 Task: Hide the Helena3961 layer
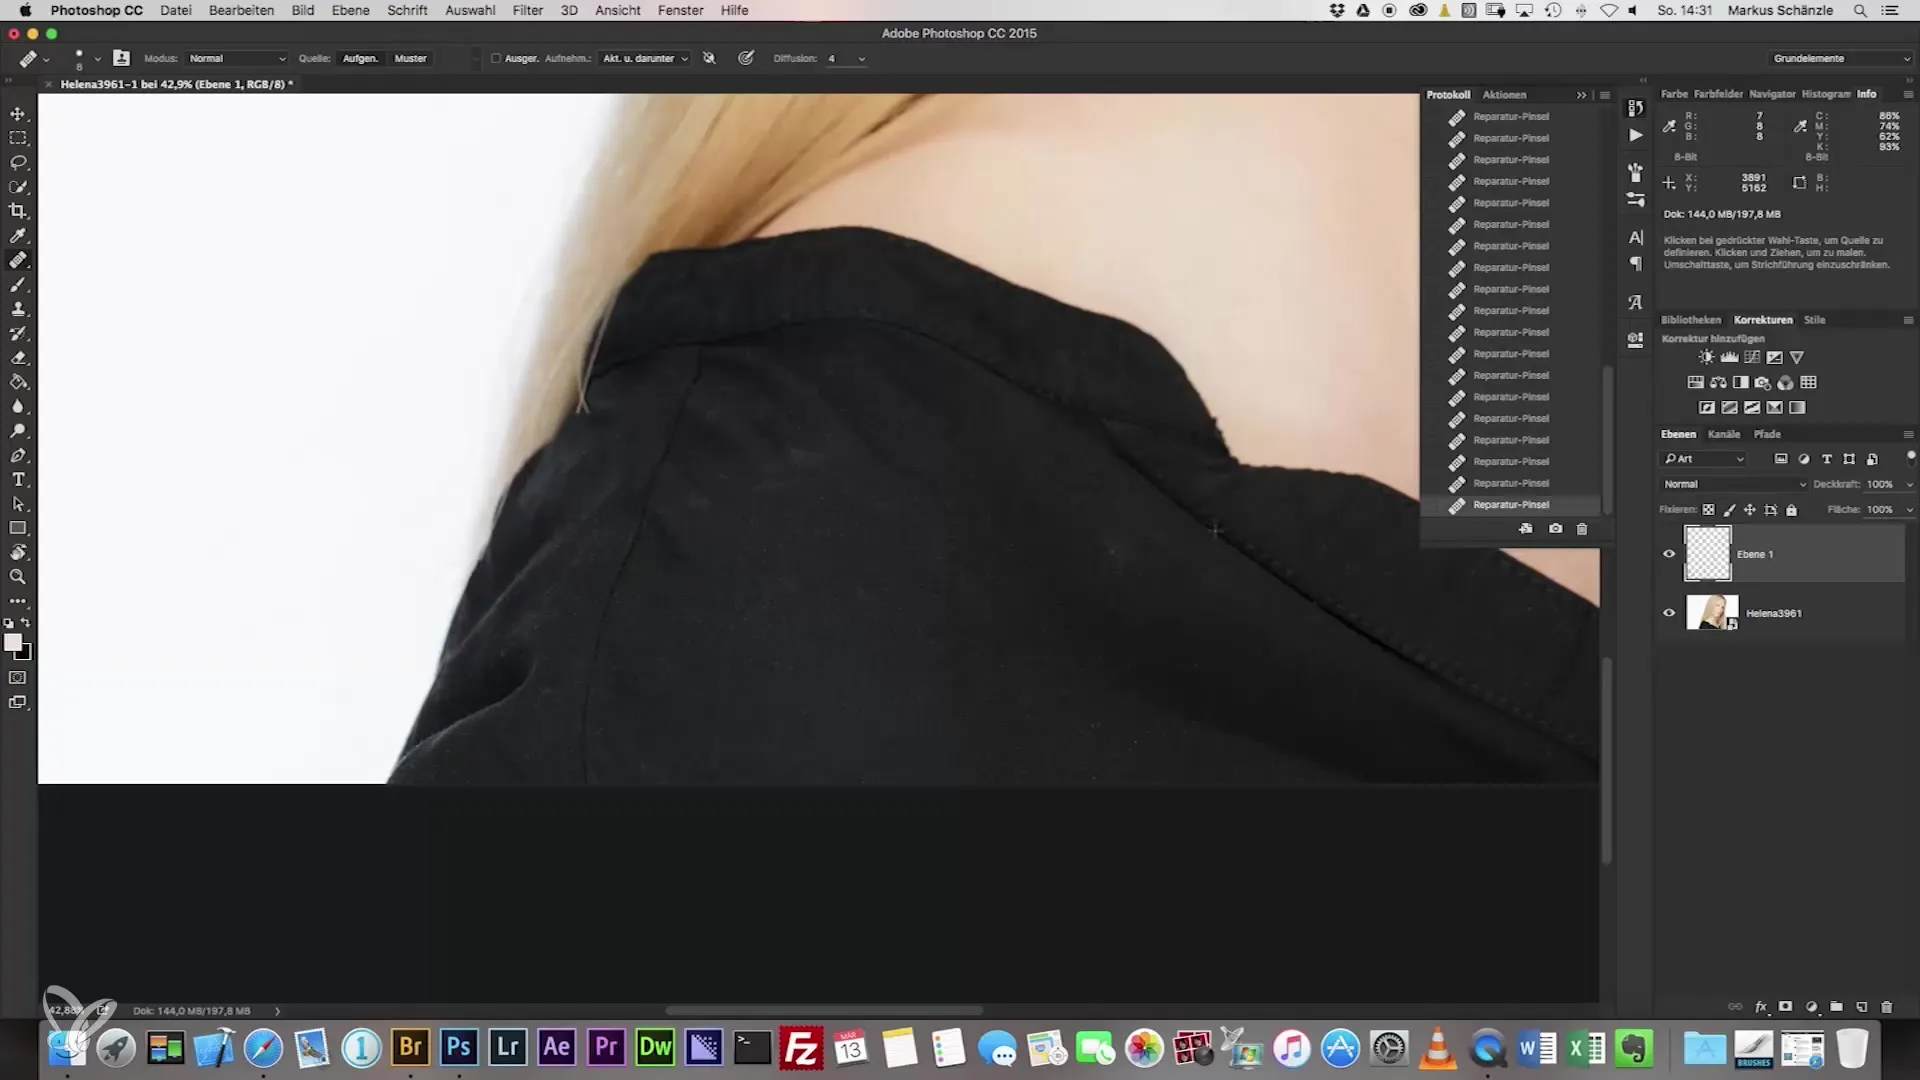(x=1669, y=613)
